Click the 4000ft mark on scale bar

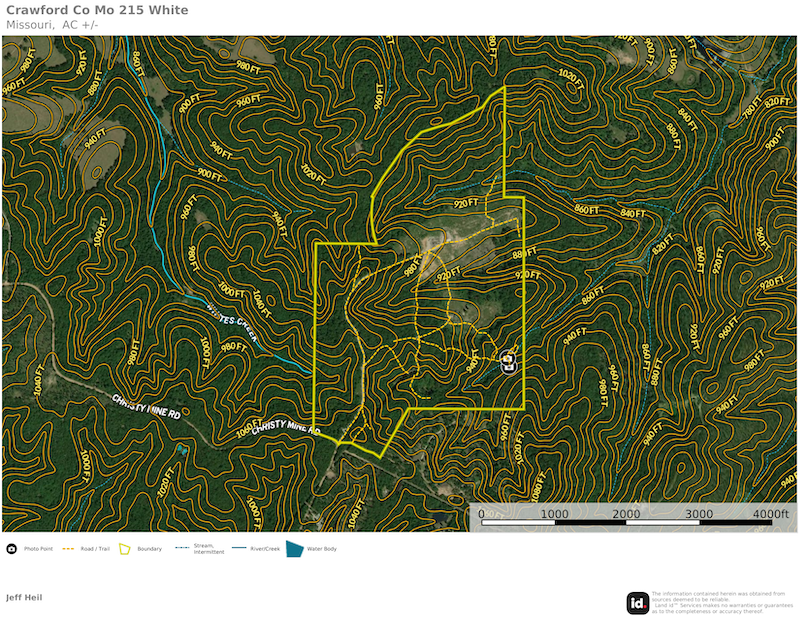point(770,514)
